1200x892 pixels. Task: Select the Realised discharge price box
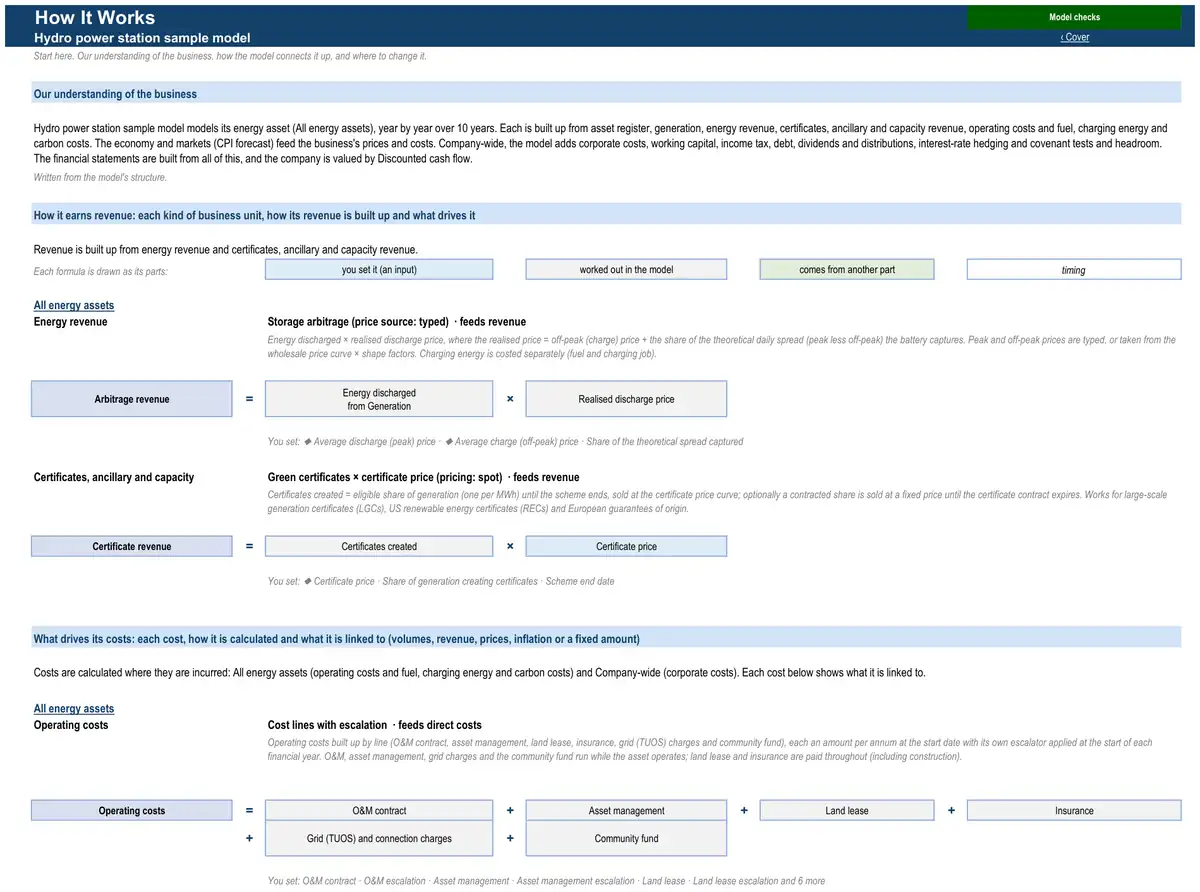[x=626, y=399]
